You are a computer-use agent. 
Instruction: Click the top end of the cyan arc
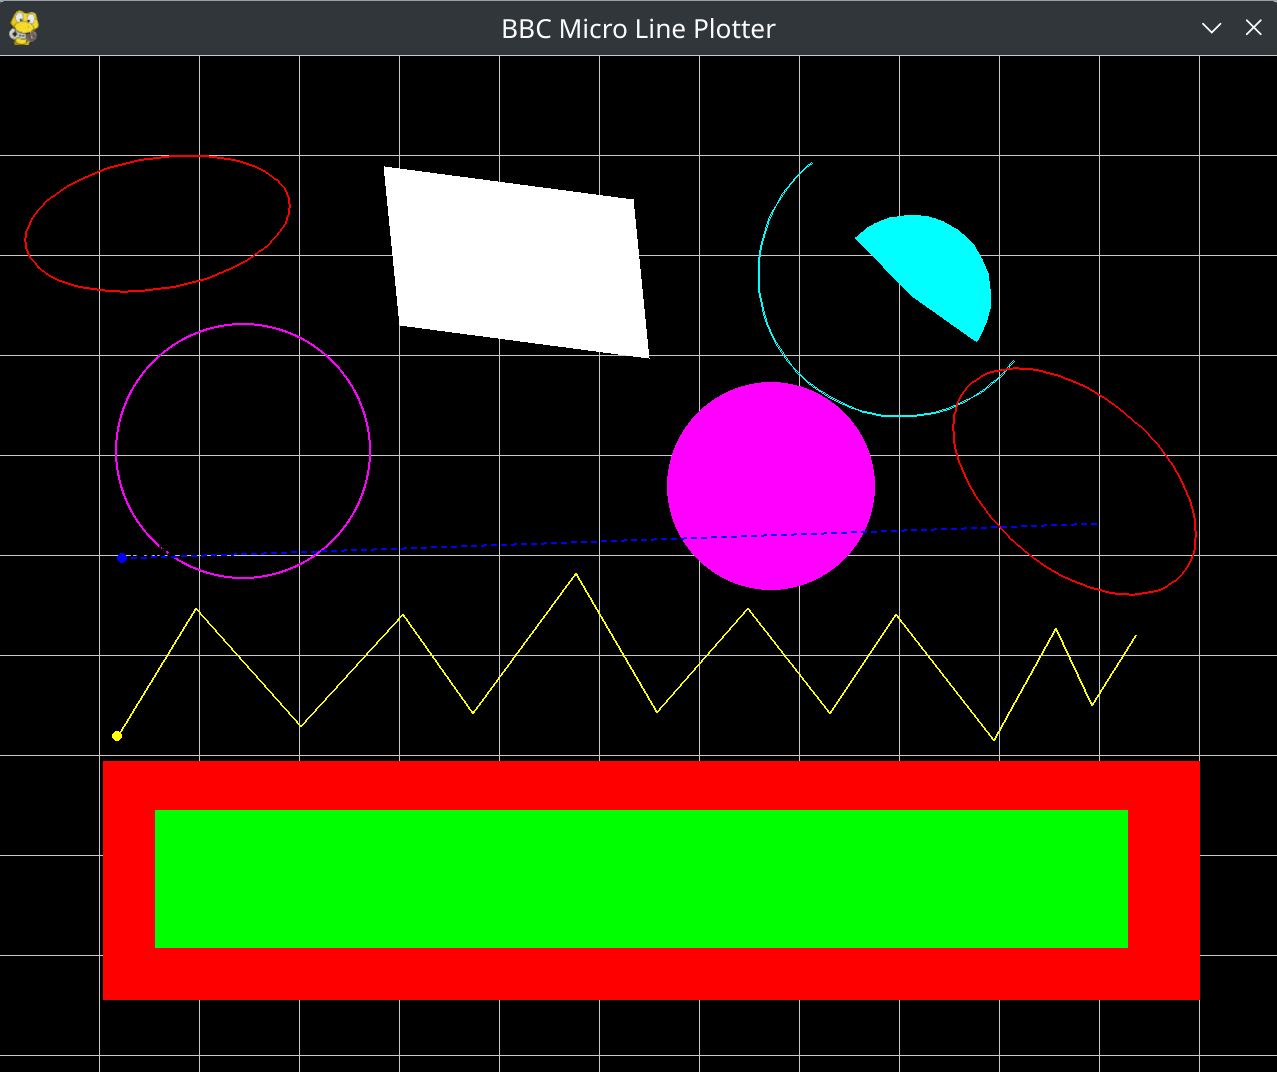pos(811,163)
